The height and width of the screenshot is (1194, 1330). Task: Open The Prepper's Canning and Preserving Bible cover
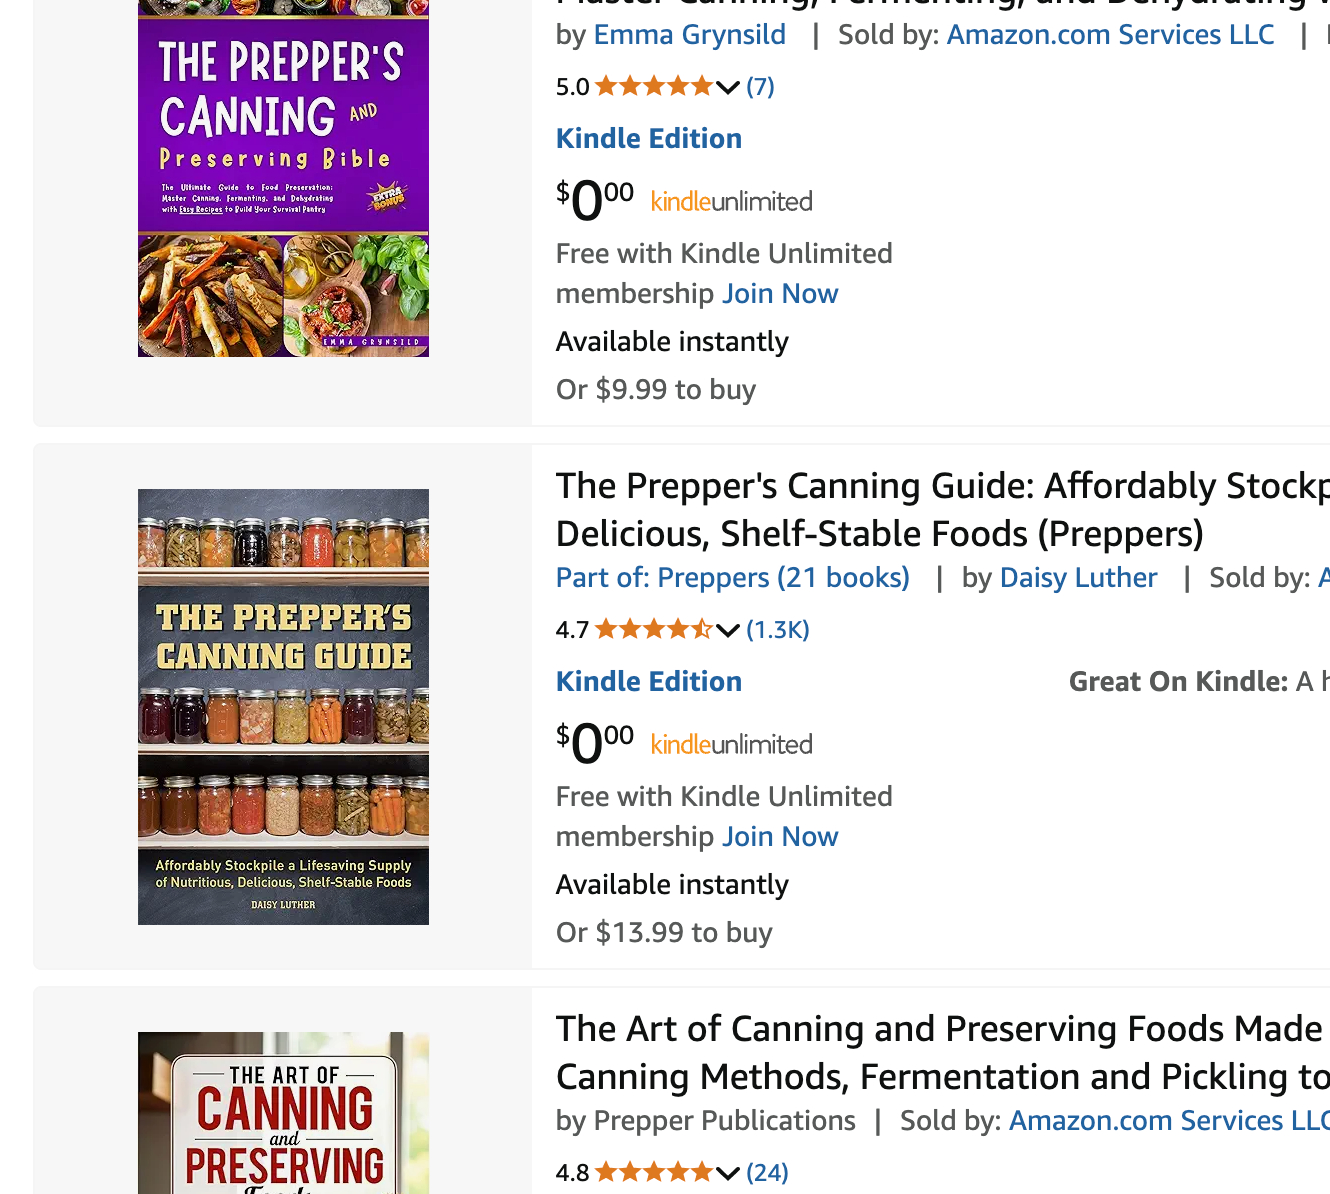tap(283, 178)
